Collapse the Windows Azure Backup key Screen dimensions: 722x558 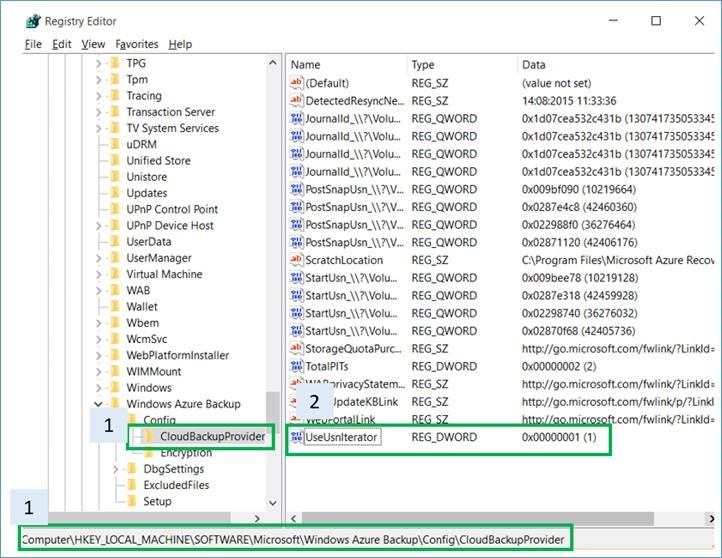99,404
